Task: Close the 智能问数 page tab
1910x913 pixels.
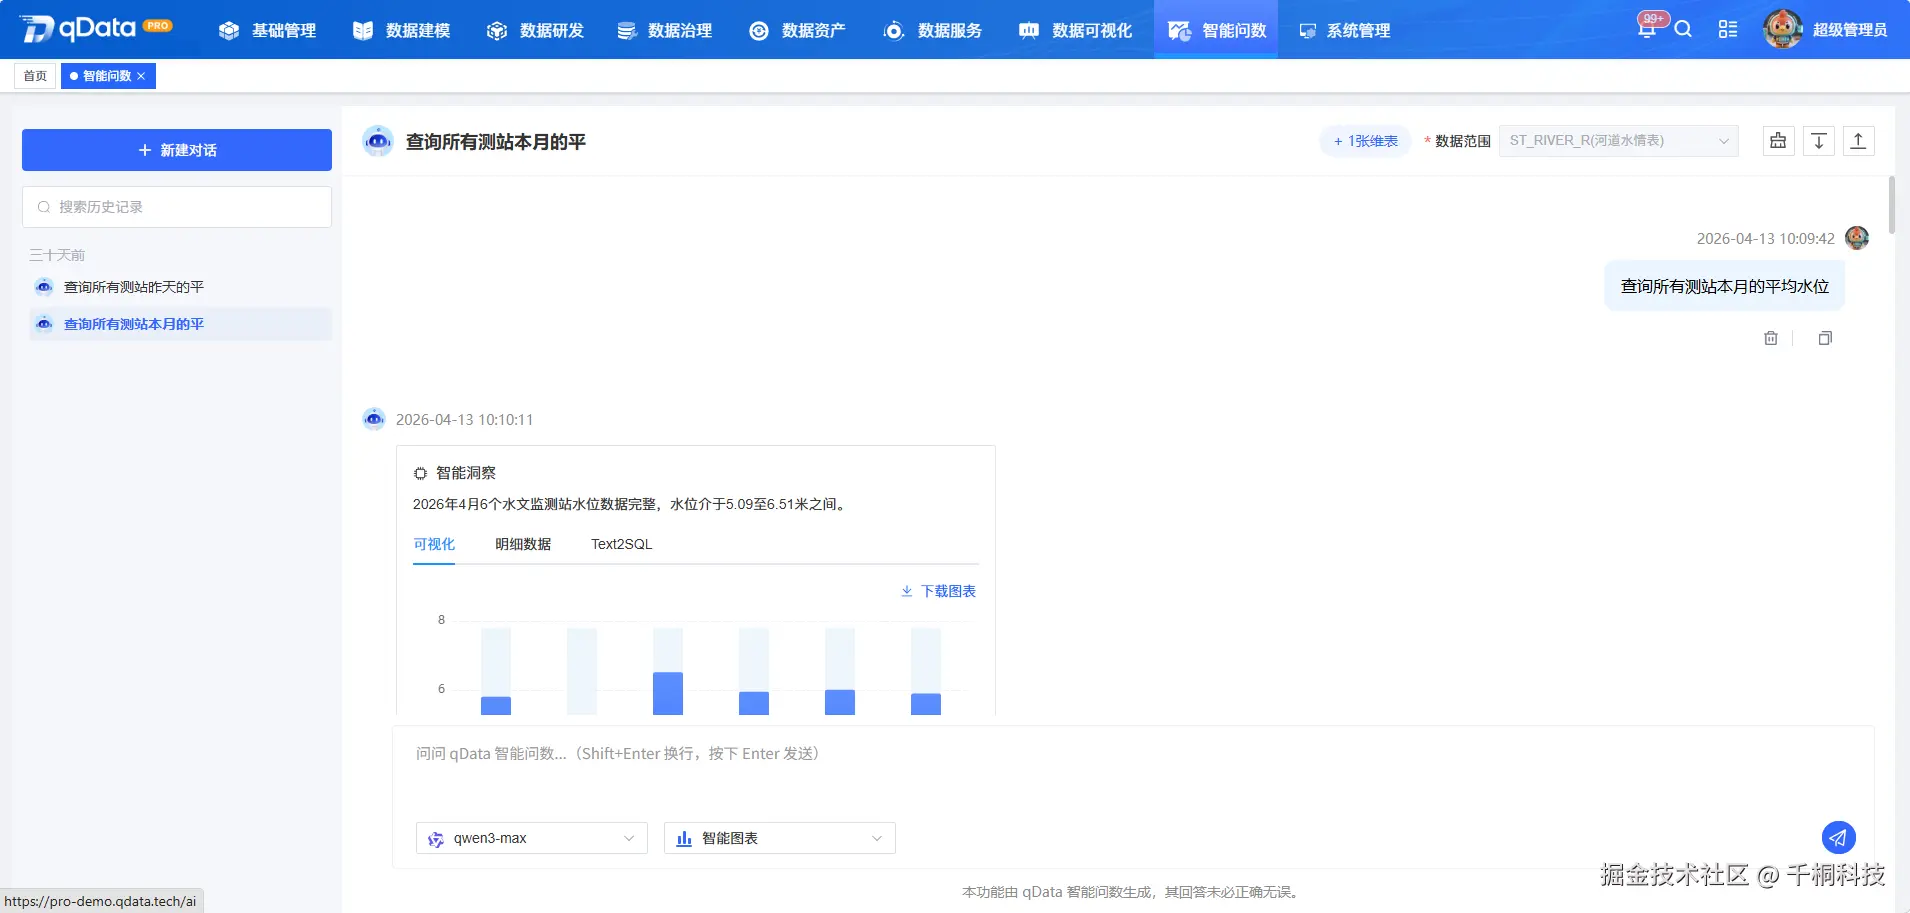Action: pyautogui.click(x=141, y=76)
